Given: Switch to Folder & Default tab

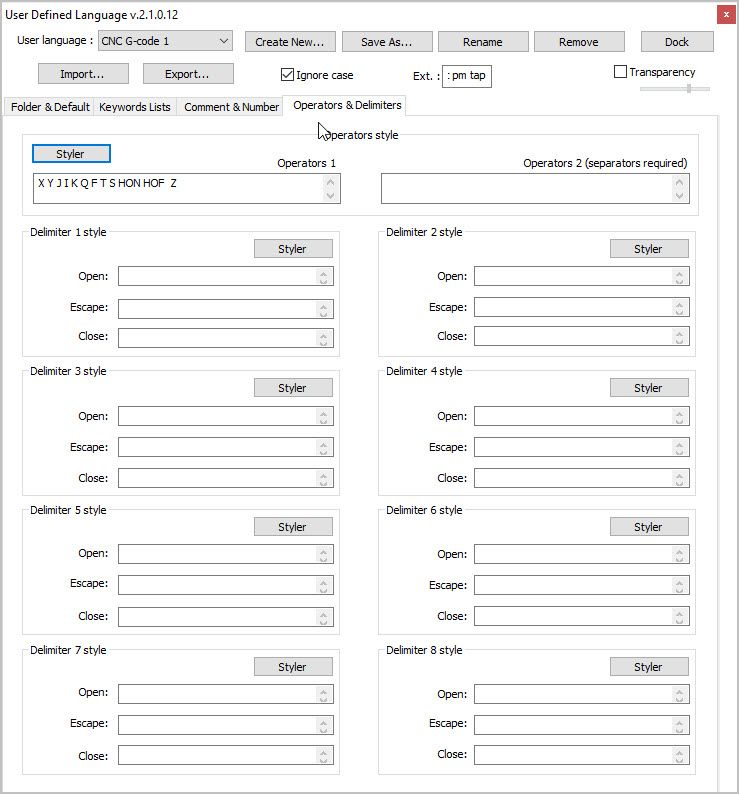Looking at the screenshot, I should click(50, 107).
